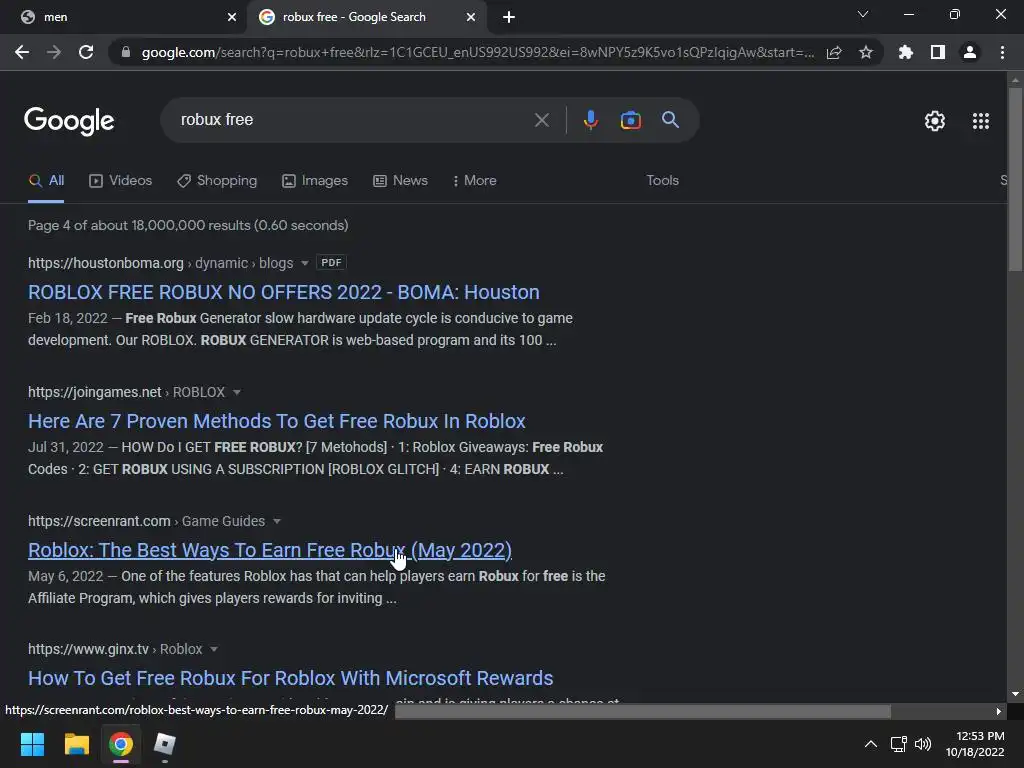Reload the current page
The width and height of the screenshot is (1024, 768).
point(86,52)
